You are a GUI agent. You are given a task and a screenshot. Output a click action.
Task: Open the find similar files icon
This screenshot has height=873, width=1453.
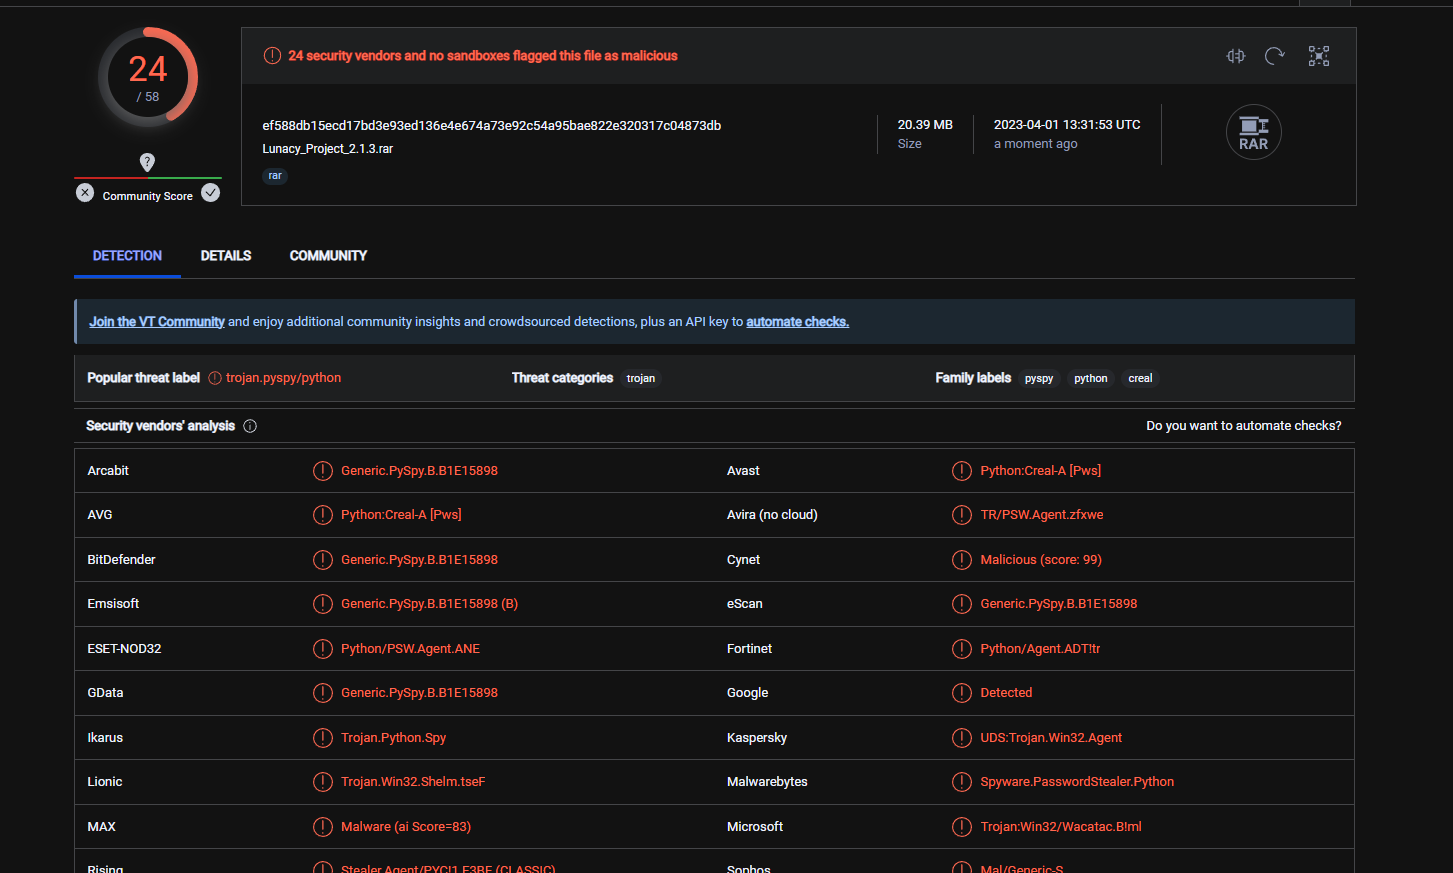point(1236,56)
